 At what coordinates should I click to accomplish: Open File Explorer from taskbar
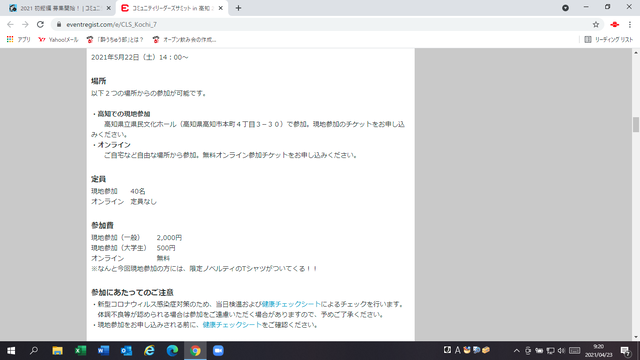[57, 351]
